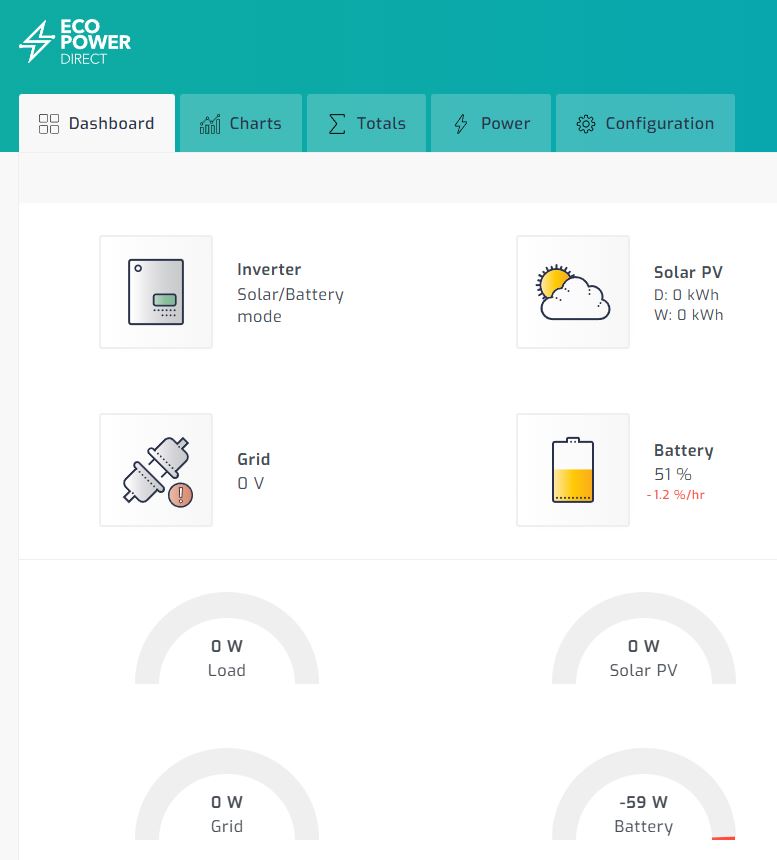Click the Dashboard grid icon

point(49,124)
